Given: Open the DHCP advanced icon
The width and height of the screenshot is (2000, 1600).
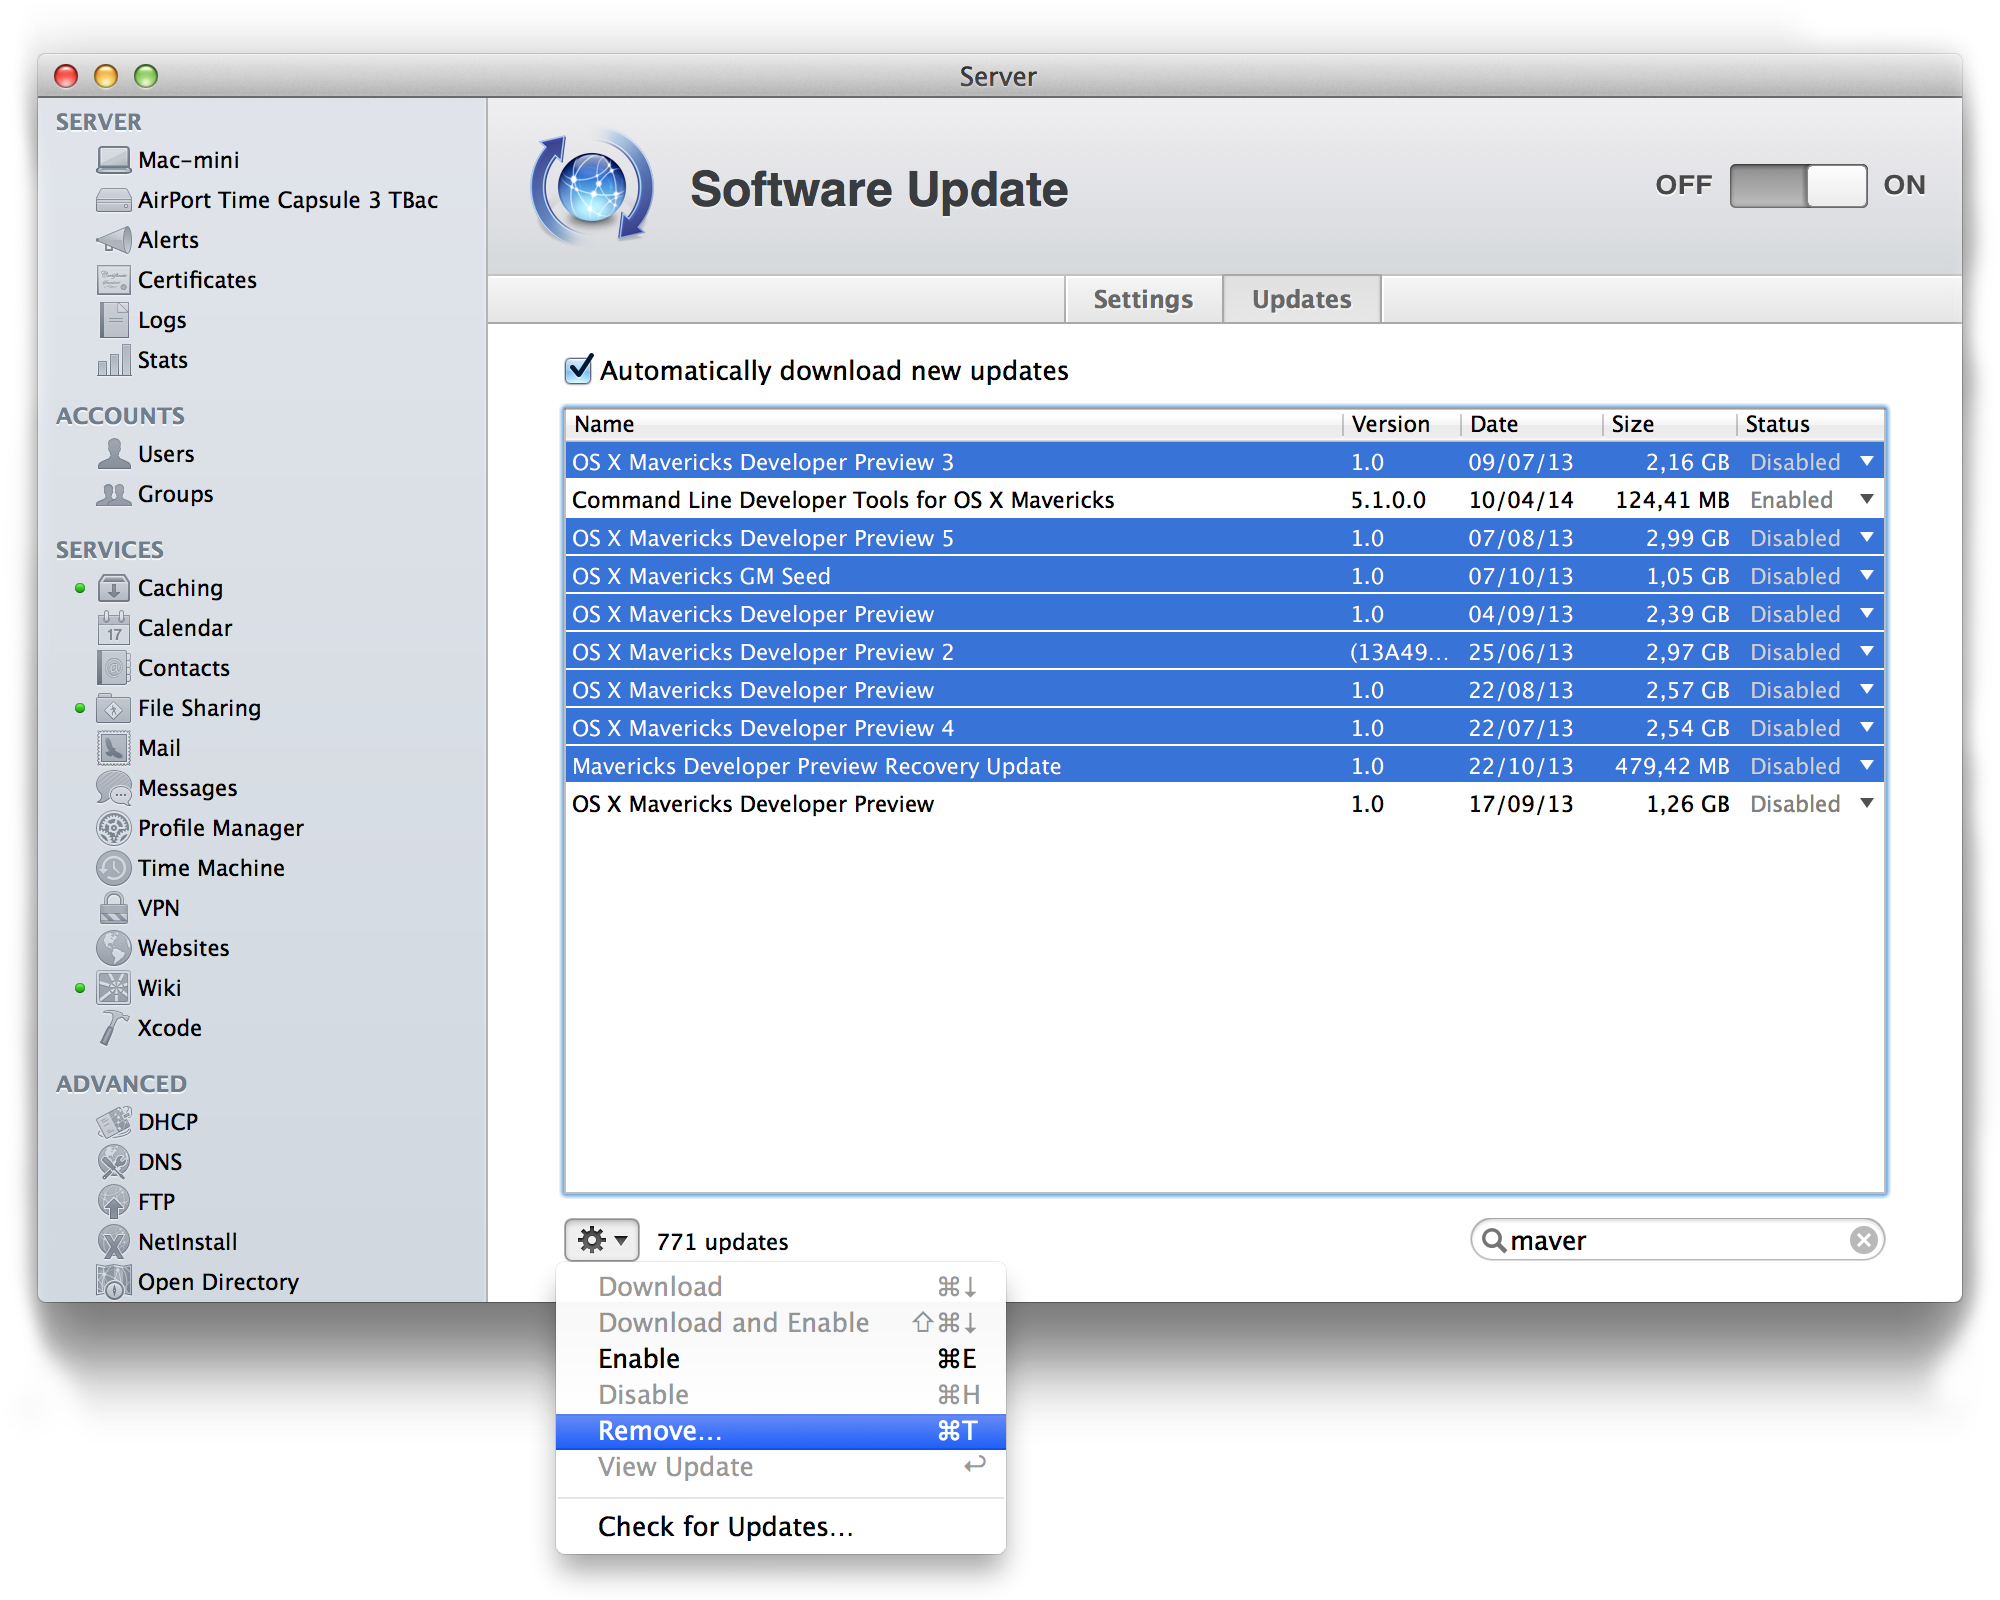Looking at the screenshot, I should 114,1122.
